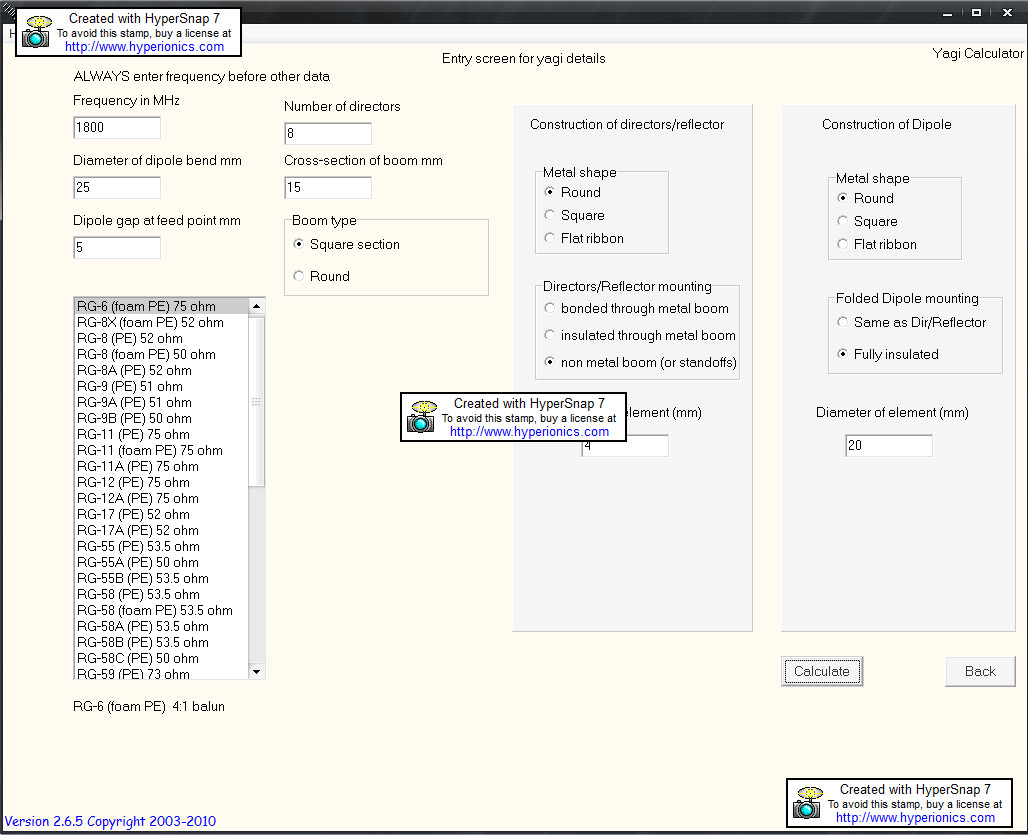Select RG-8A (PE) 52 ohm cable
1028x835 pixels.
tap(161, 370)
